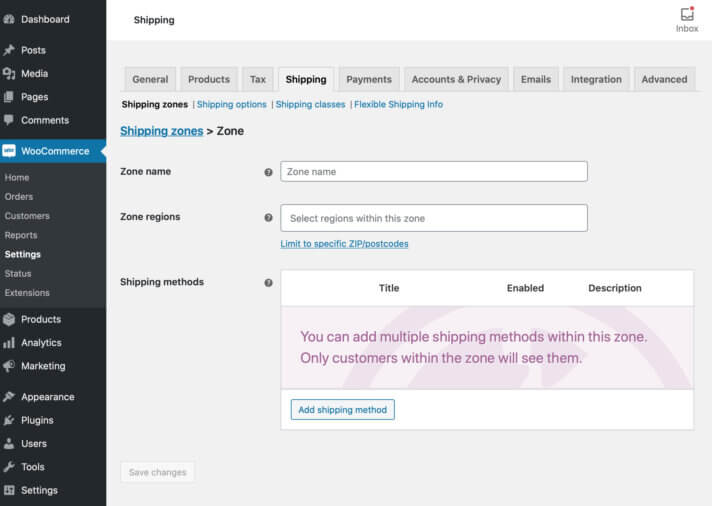This screenshot has height=506, width=712.
Task: Click the Enabled column header
Action: click(x=525, y=288)
